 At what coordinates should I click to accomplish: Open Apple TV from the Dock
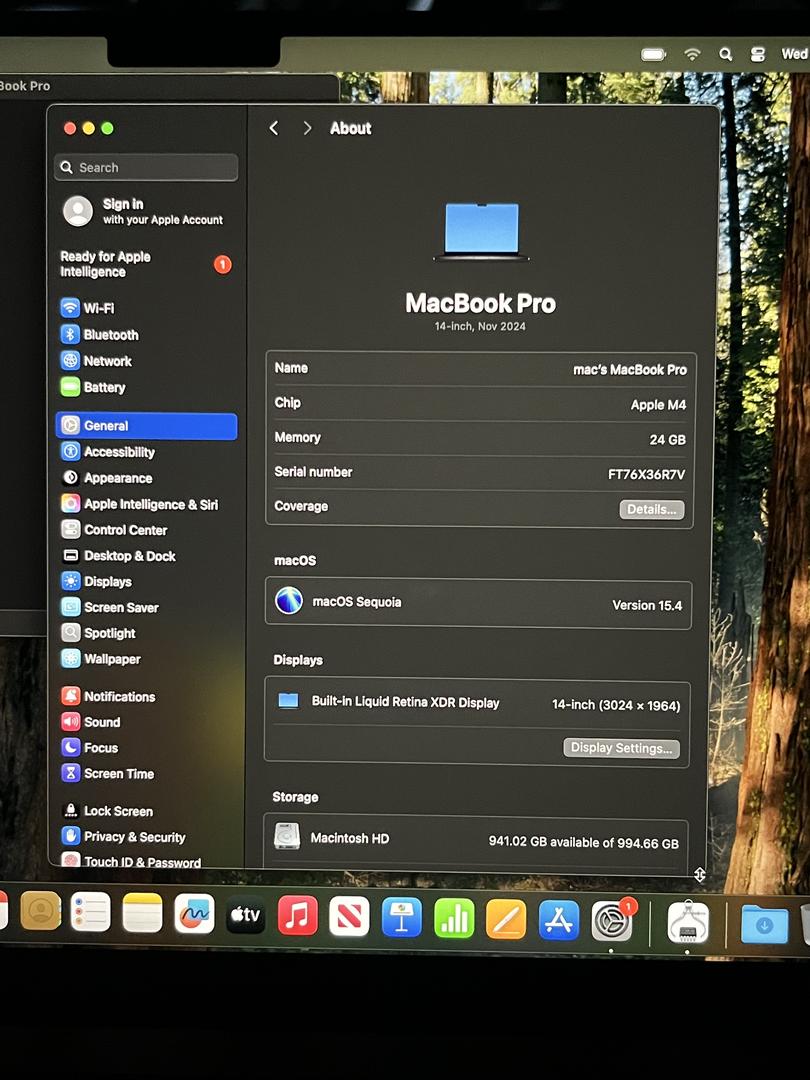pos(245,915)
